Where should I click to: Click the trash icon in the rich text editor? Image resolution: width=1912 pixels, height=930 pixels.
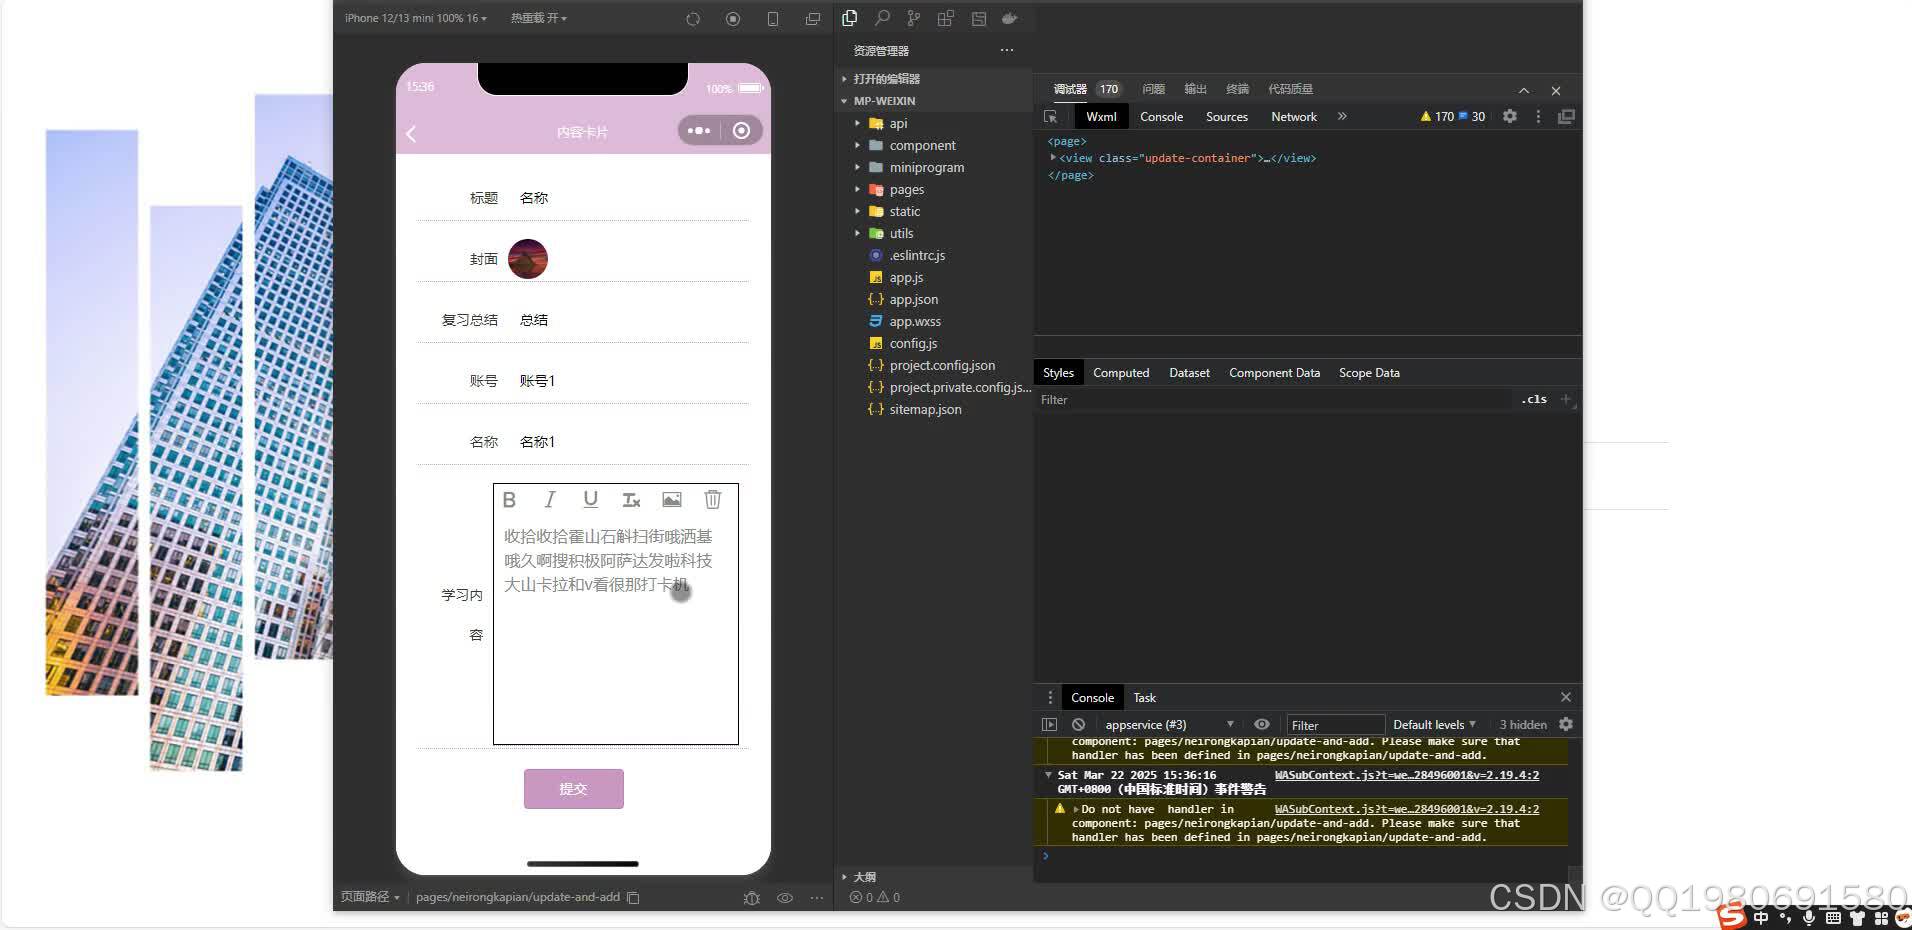point(712,499)
